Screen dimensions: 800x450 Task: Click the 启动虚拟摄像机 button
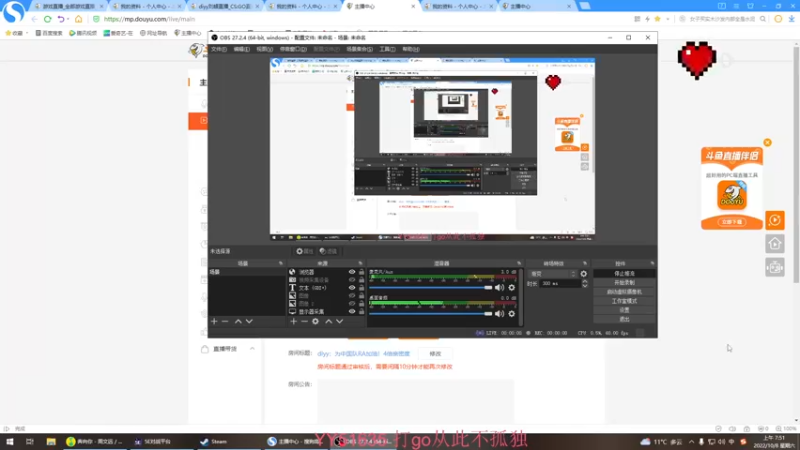point(624,292)
